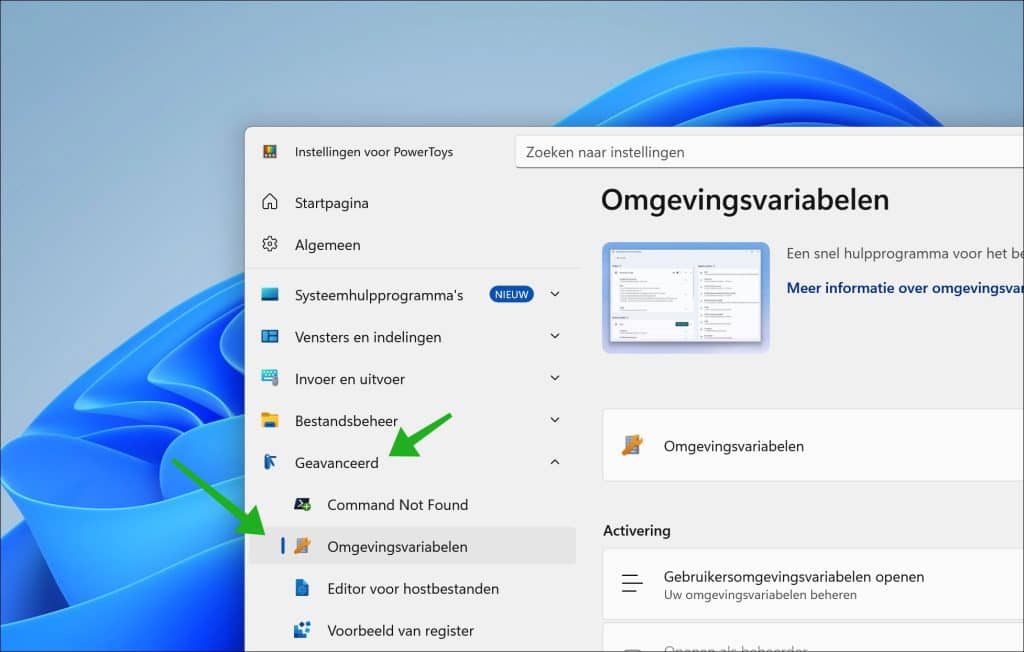Click the Invoer en uitvoer label
1024x652 pixels.
[x=349, y=379]
